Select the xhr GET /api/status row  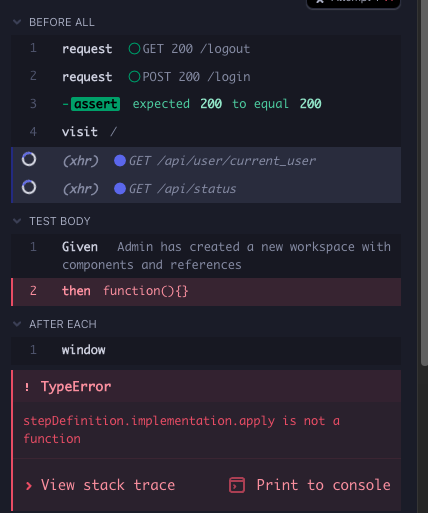click(x=206, y=189)
